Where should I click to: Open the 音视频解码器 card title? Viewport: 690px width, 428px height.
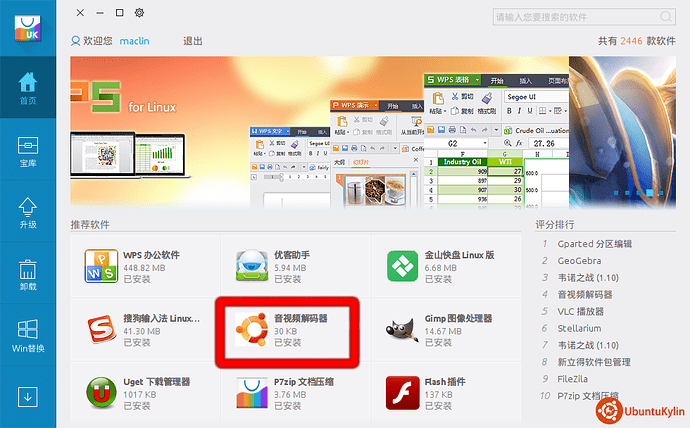(x=301, y=318)
